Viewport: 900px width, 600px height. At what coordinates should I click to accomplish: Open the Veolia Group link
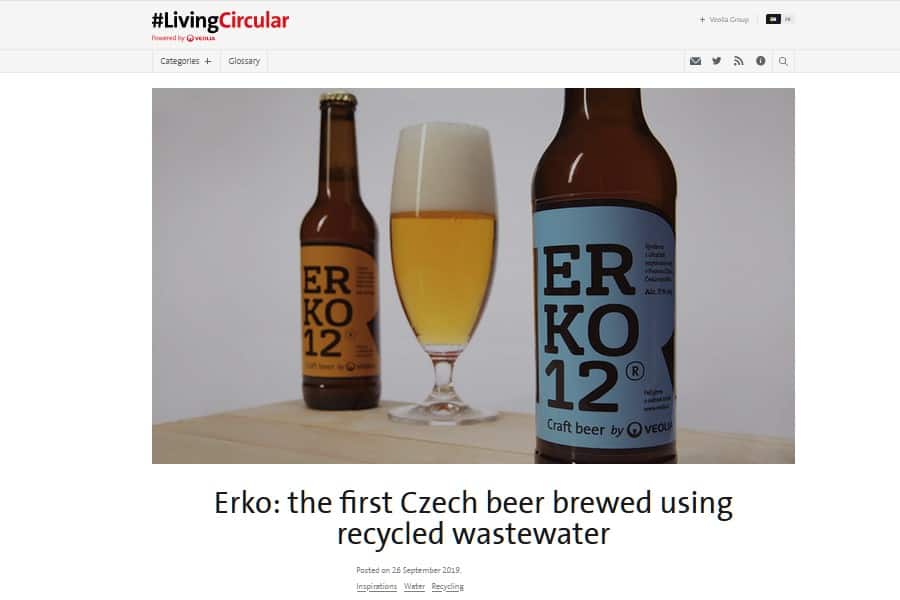click(x=729, y=20)
